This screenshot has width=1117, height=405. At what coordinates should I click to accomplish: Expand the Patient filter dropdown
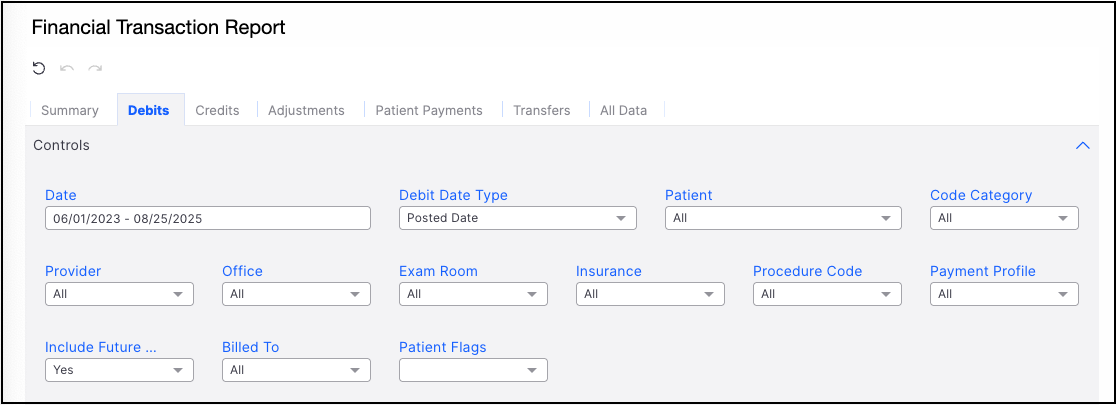pos(782,218)
